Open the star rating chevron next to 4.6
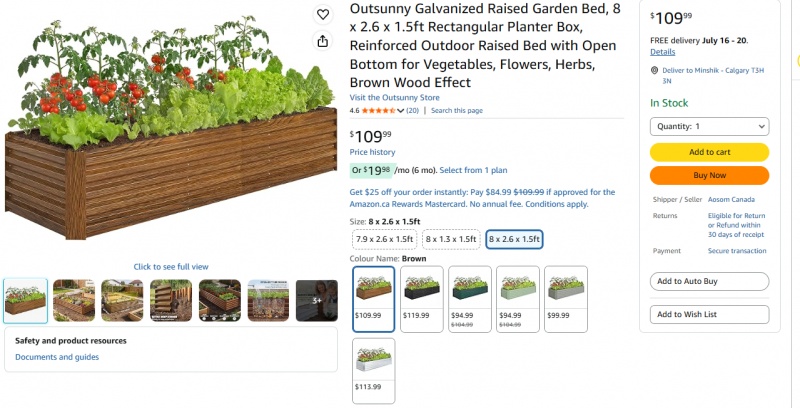This screenshot has height=408, width=800. click(401, 111)
